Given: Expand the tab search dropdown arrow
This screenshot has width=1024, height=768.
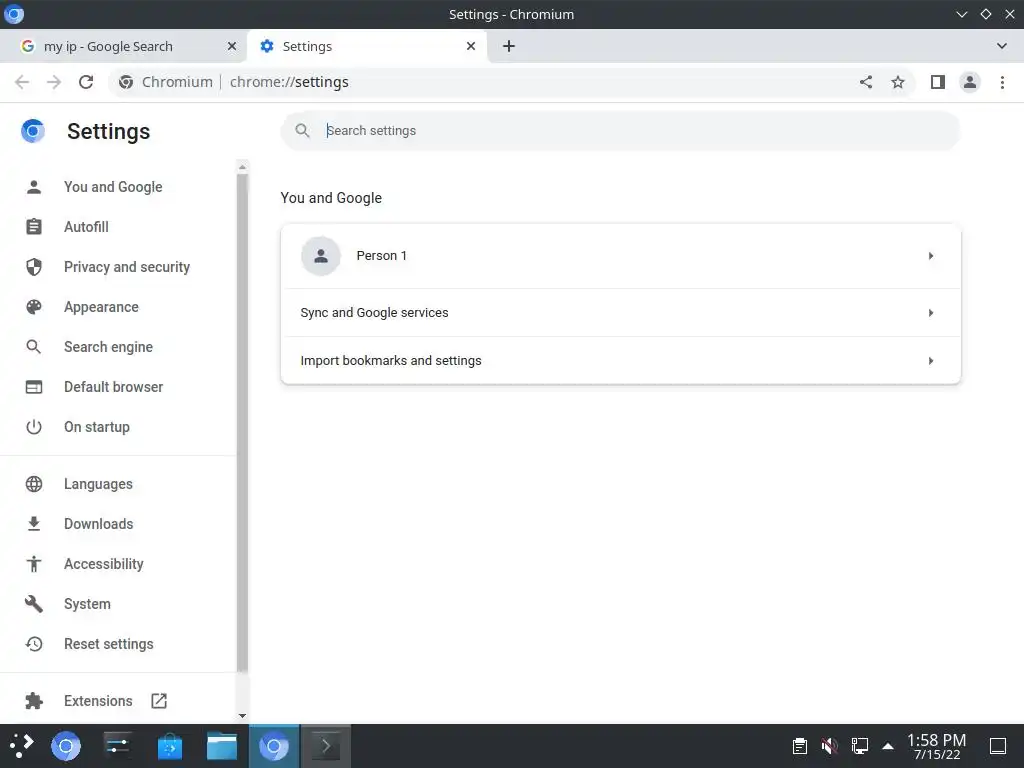Looking at the screenshot, I should click(x=1002, y=46).
